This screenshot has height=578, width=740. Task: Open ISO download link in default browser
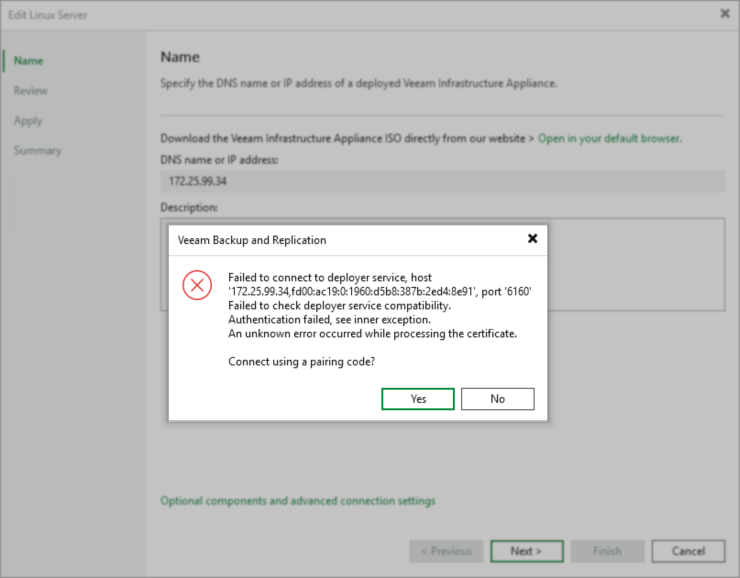point(610,138)
